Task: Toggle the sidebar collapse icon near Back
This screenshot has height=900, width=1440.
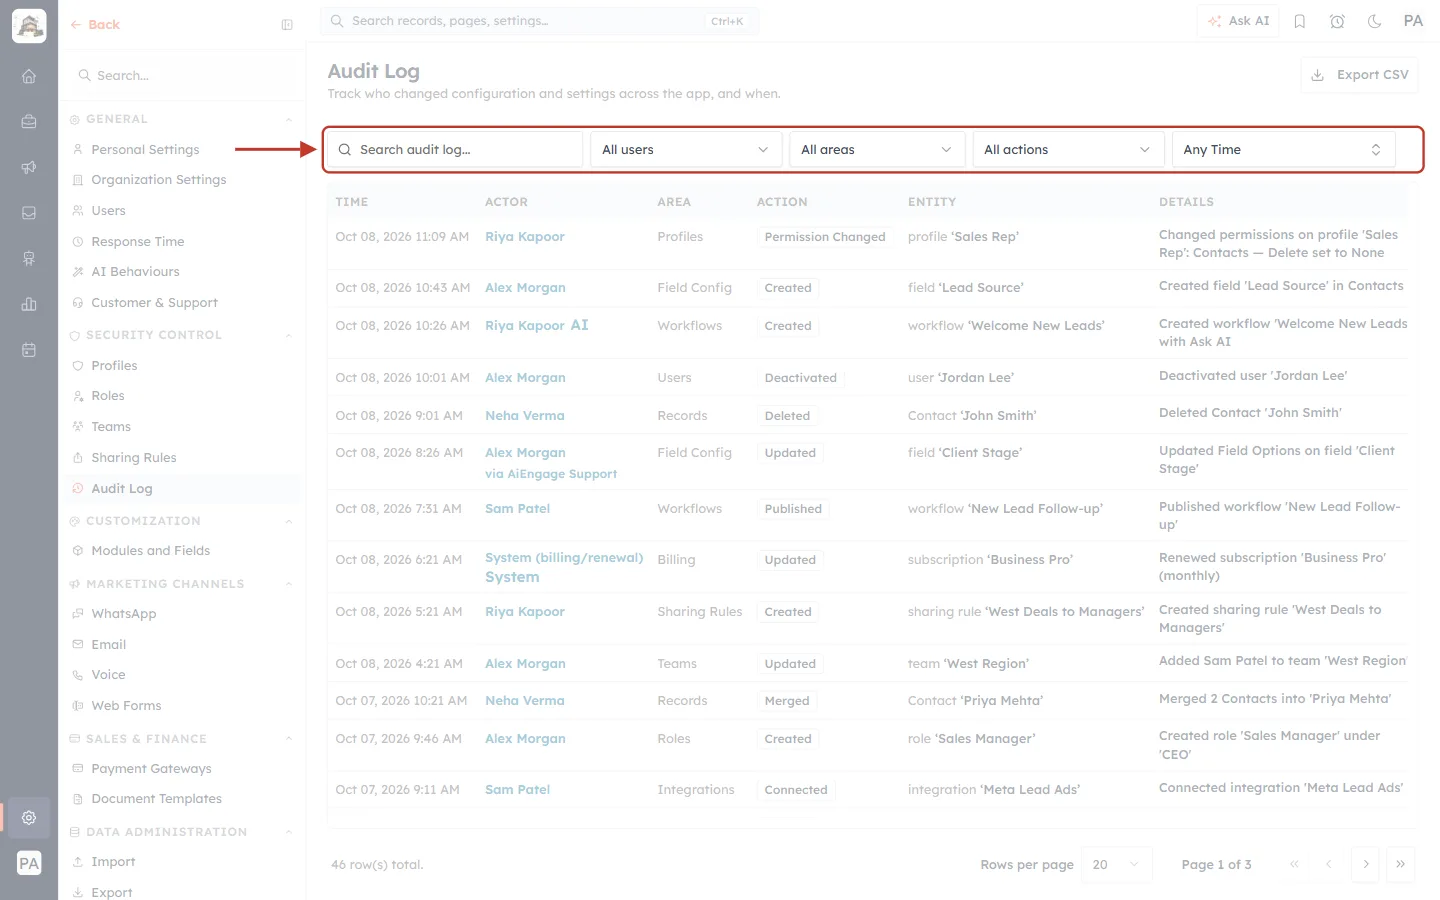Action: click(287, 25)
